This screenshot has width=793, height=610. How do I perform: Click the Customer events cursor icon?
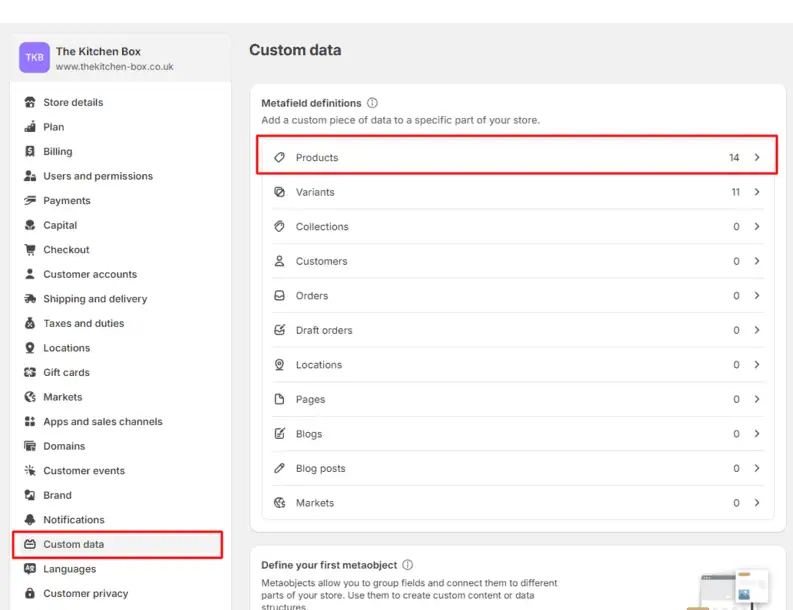(x=30, y=470)
